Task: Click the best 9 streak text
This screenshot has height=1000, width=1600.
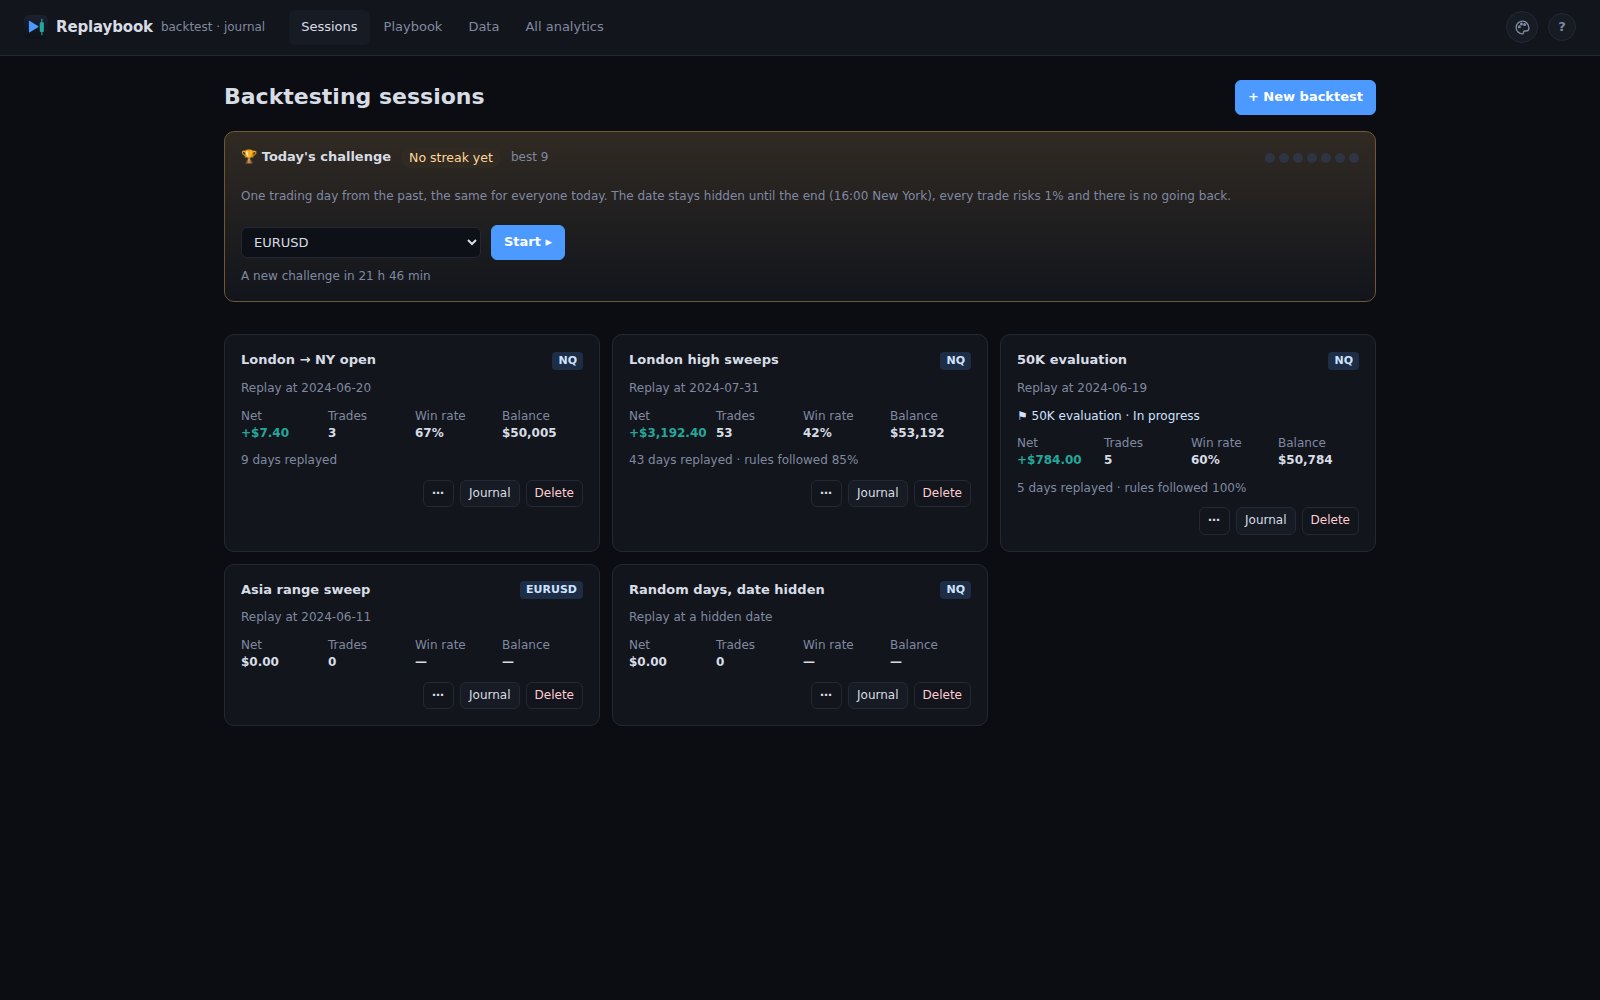Action: [x=529, y=157]
